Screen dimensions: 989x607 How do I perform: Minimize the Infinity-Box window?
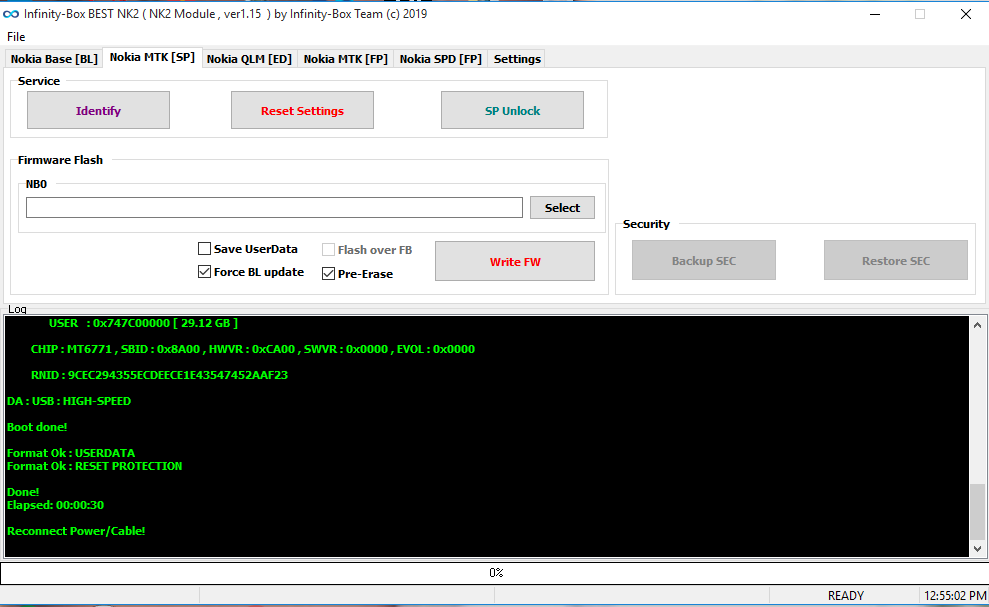pyautogui.click(x=875, y=14)
